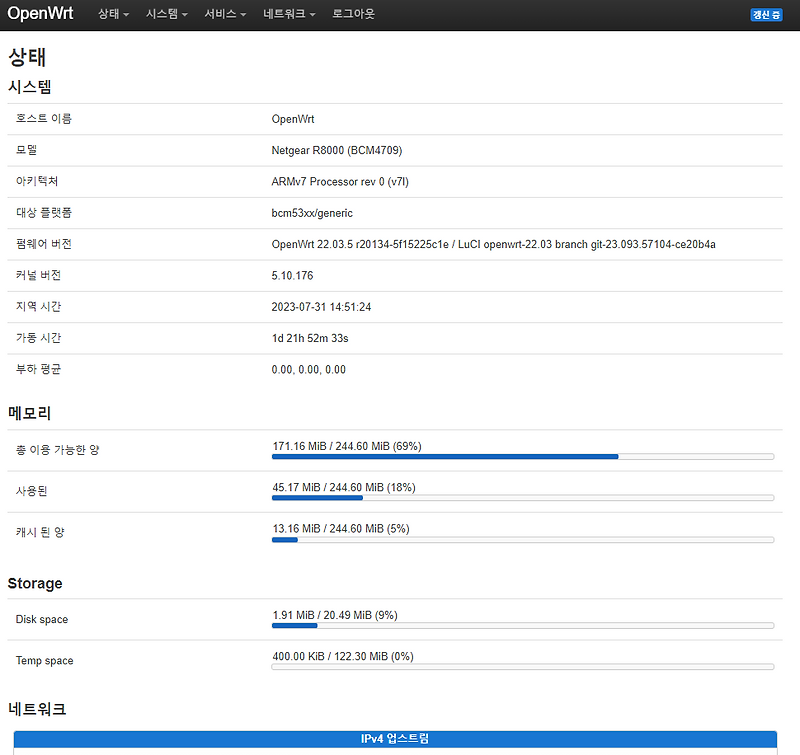Expand the 시스템 dropdown menu
Viewport: 800px width, 755px height.
click(x=166, y=15)
